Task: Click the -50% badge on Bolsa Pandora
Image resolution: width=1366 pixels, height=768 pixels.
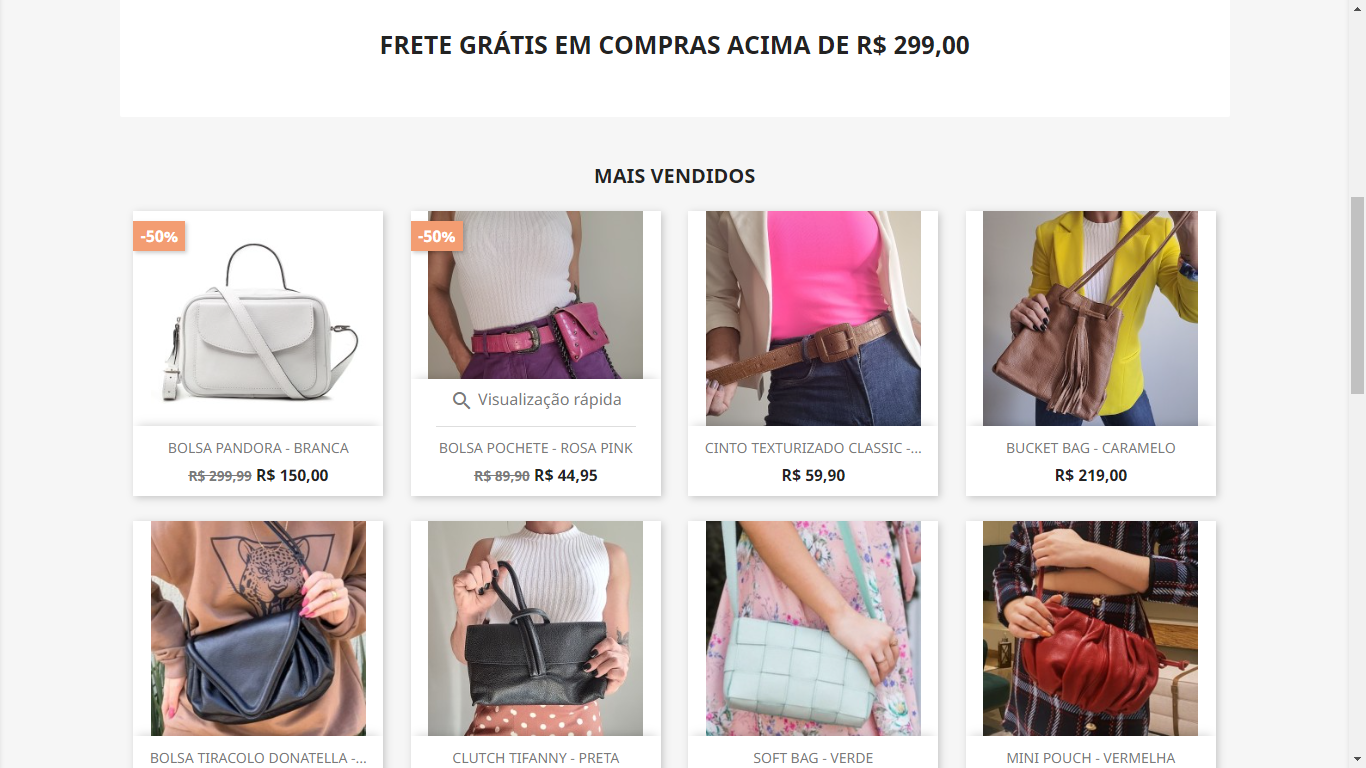Action: 159,236
